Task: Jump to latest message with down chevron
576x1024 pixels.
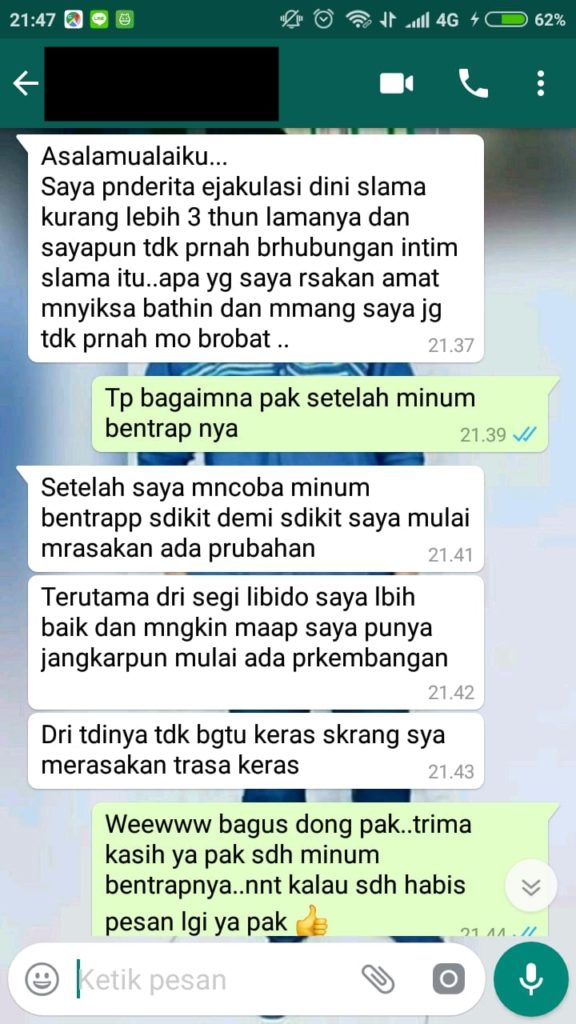Action: pyautogui.click(x=532, y=886)
